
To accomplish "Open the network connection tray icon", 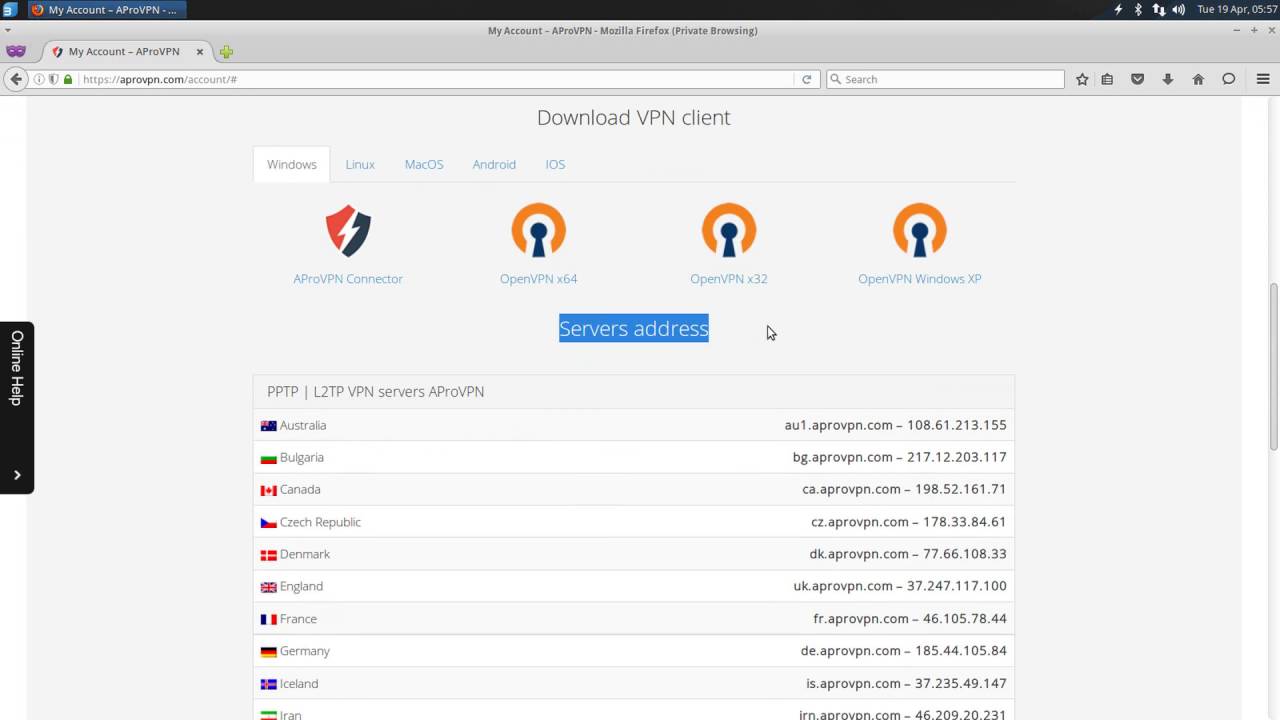I will pos(1158,9).
